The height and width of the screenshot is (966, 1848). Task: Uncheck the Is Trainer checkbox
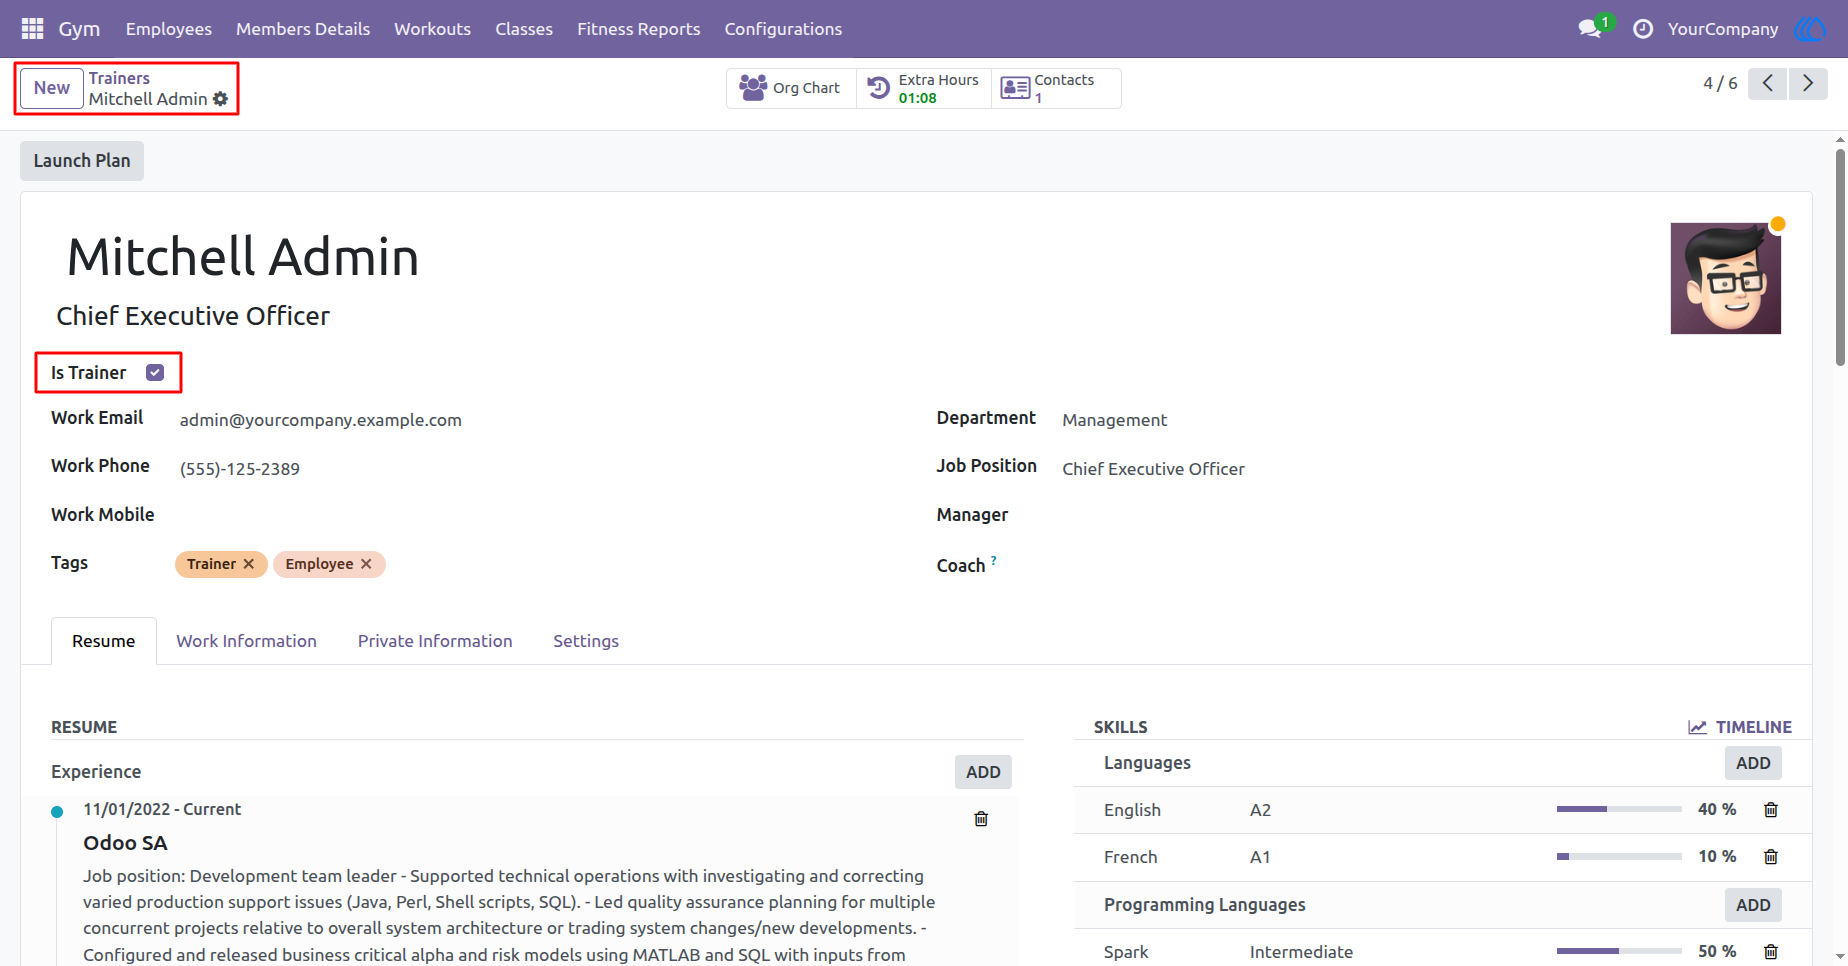coord(155,373)
